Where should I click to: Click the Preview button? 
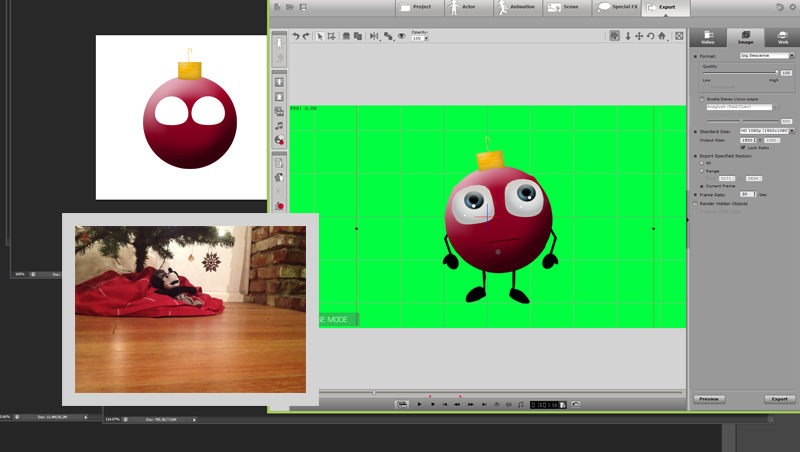pos(708,398)
